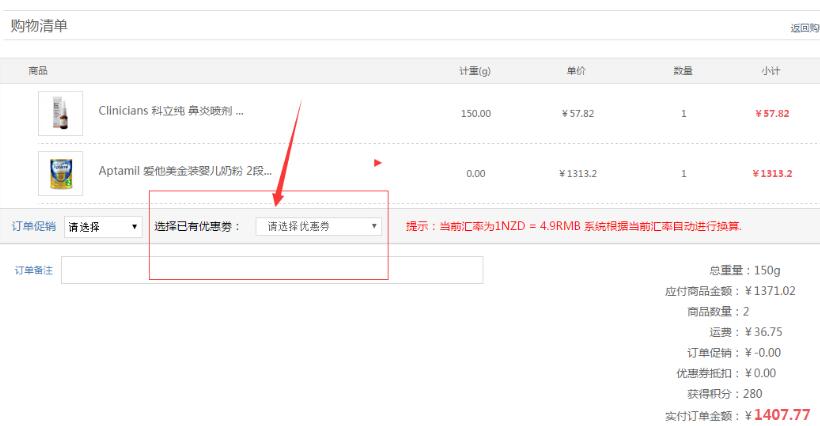Click the Clinicians 科立纯 鼻炎喷剂 product name

click(171, 111)
